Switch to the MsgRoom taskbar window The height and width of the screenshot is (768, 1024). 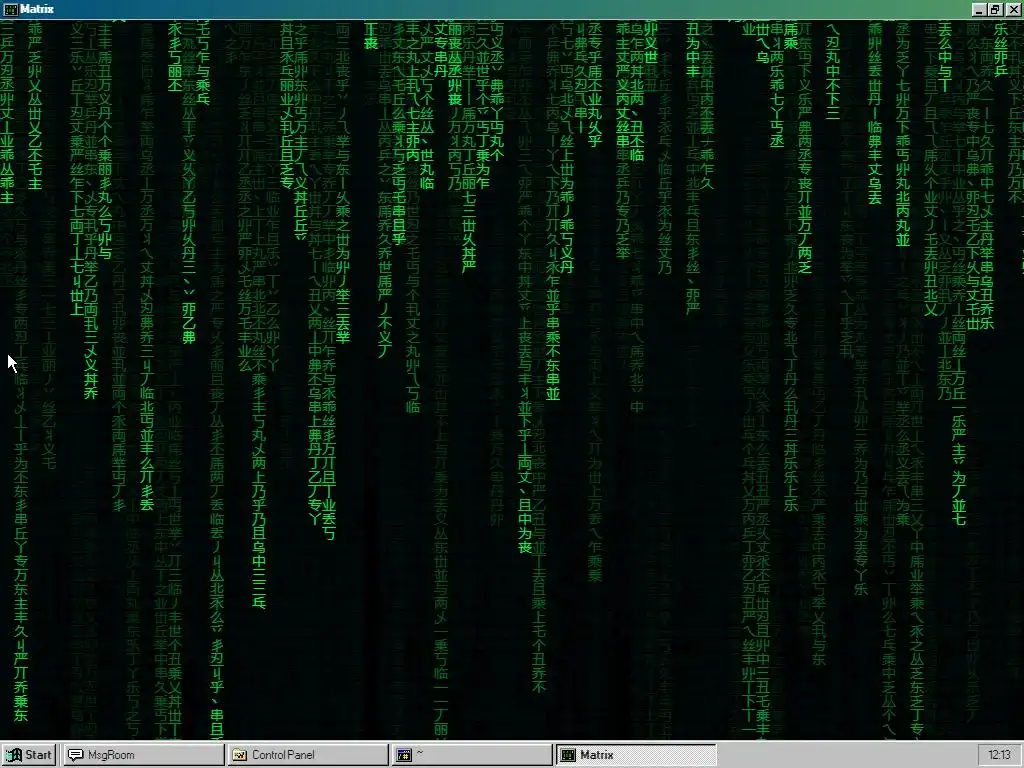tap(144, 755)
